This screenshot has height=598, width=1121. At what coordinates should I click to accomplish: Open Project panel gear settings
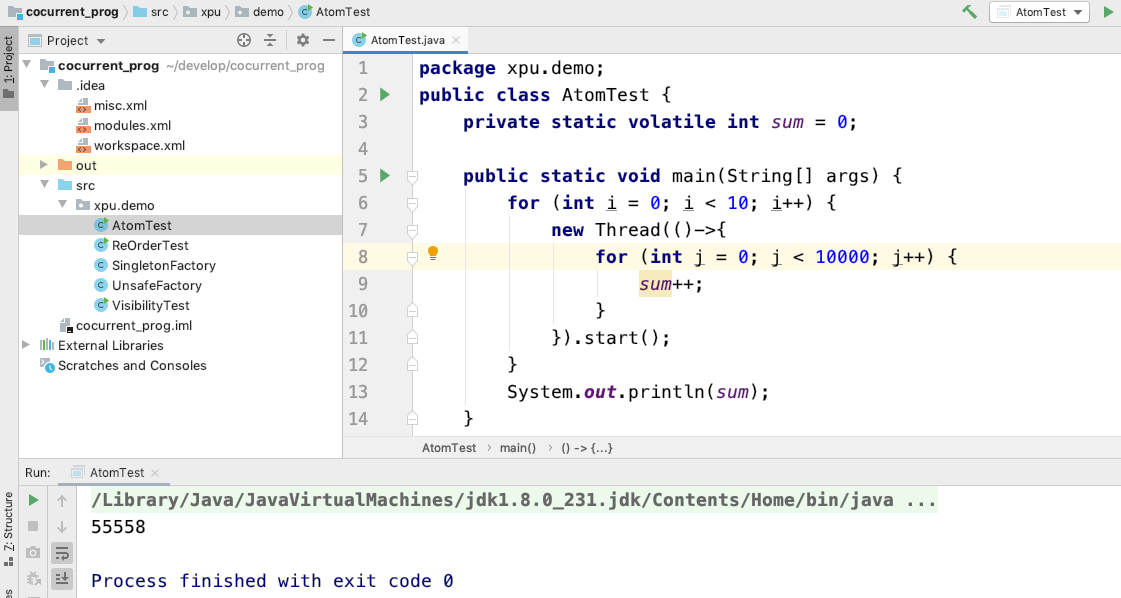303,40
